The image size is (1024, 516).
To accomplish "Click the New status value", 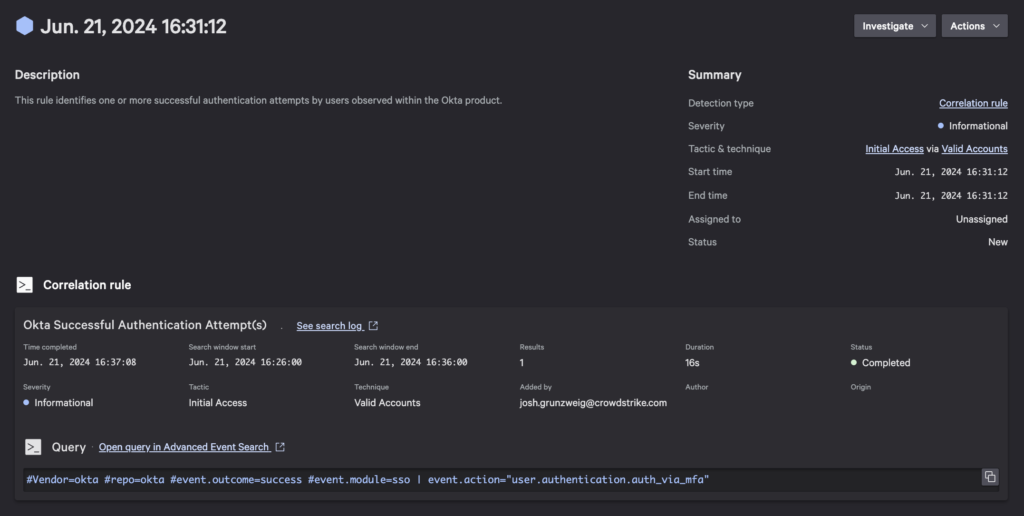I will (x=997, y=242).
